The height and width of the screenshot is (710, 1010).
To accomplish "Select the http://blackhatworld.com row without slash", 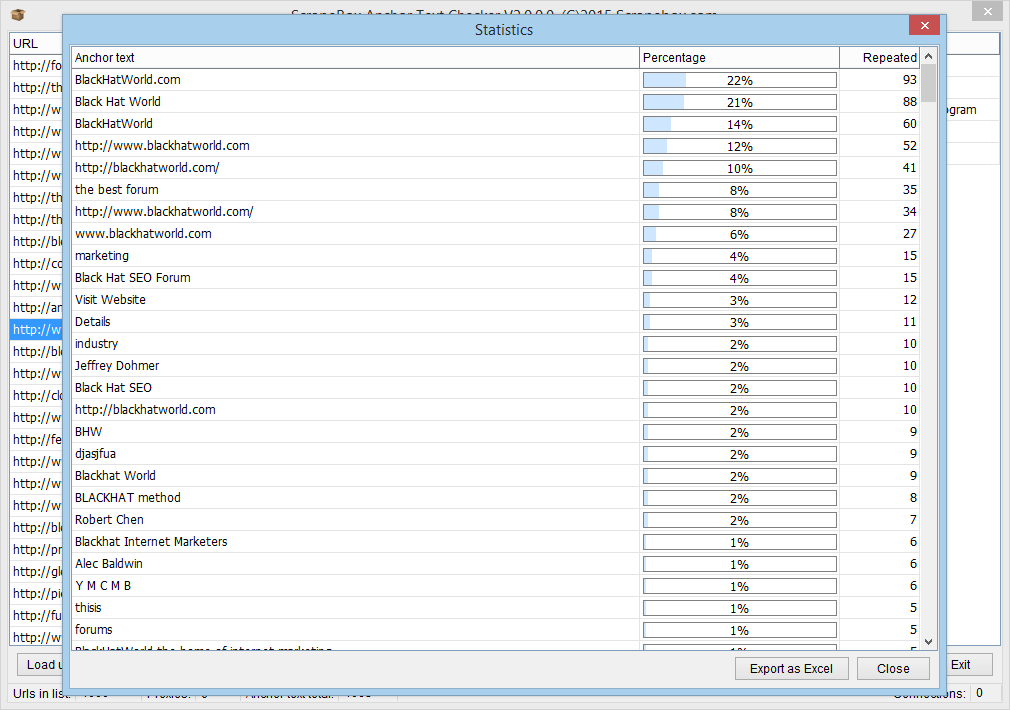I will point(495,410).
